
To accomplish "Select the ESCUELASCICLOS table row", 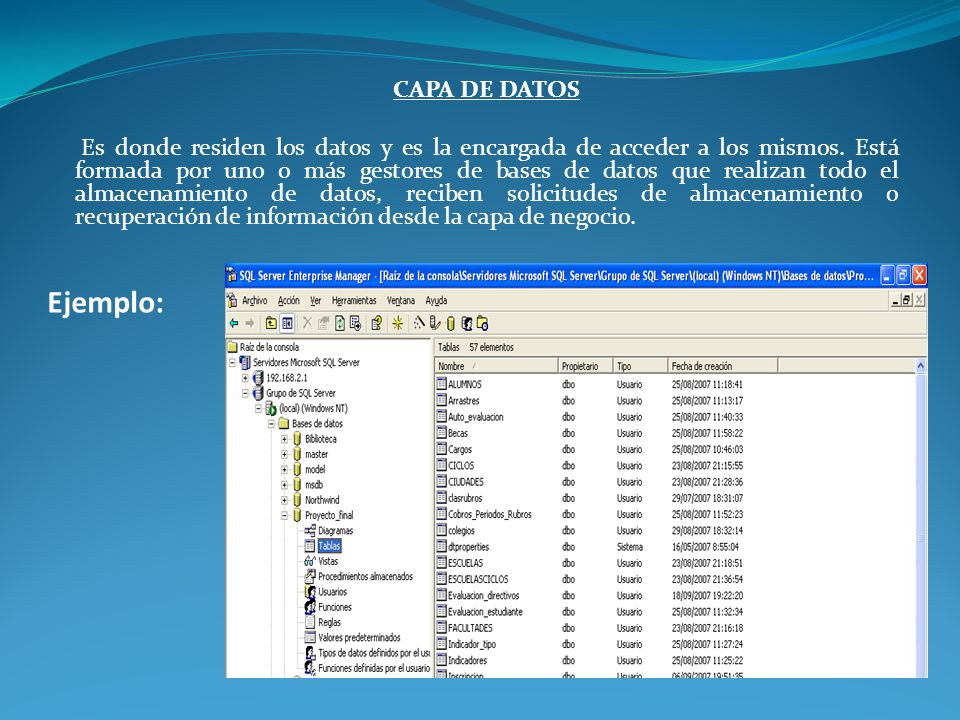I will (590, 579).
